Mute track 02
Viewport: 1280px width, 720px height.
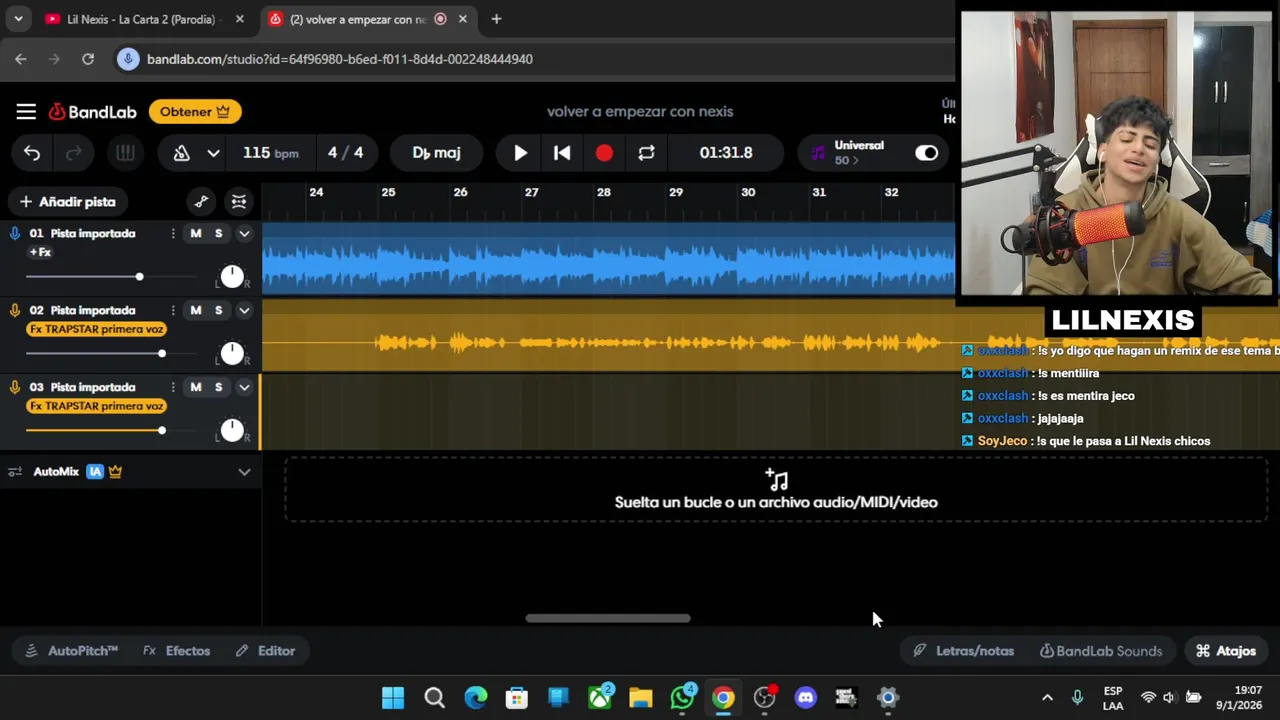coord(196,310)
